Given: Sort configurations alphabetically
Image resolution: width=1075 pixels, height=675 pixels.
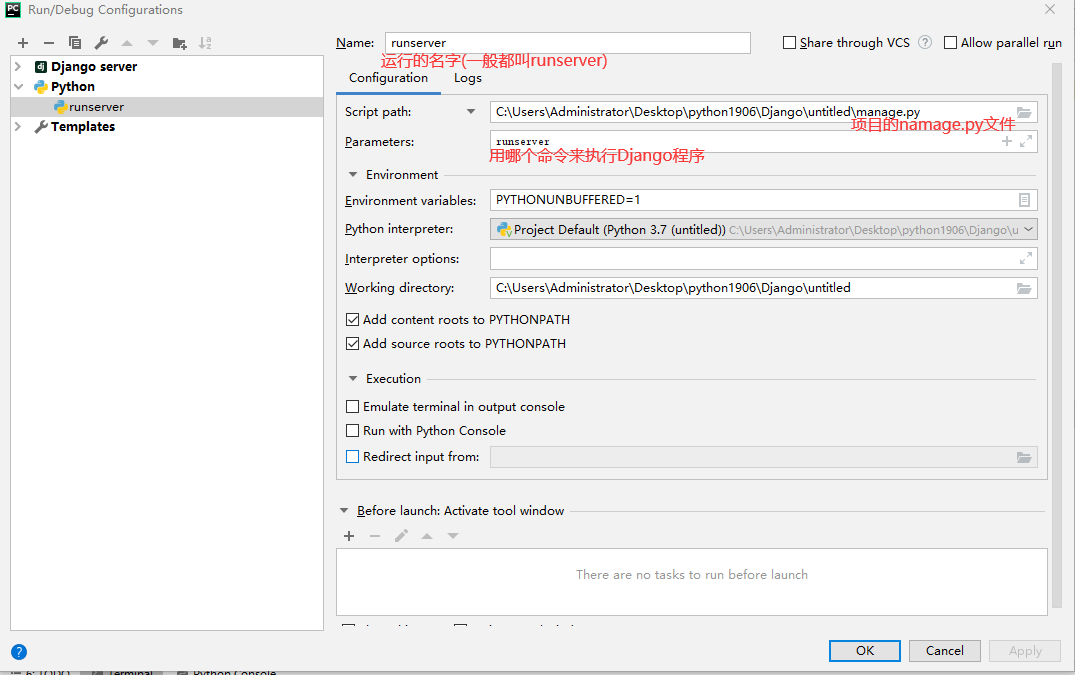Looking at the screenshot, I should pos(205,43).
